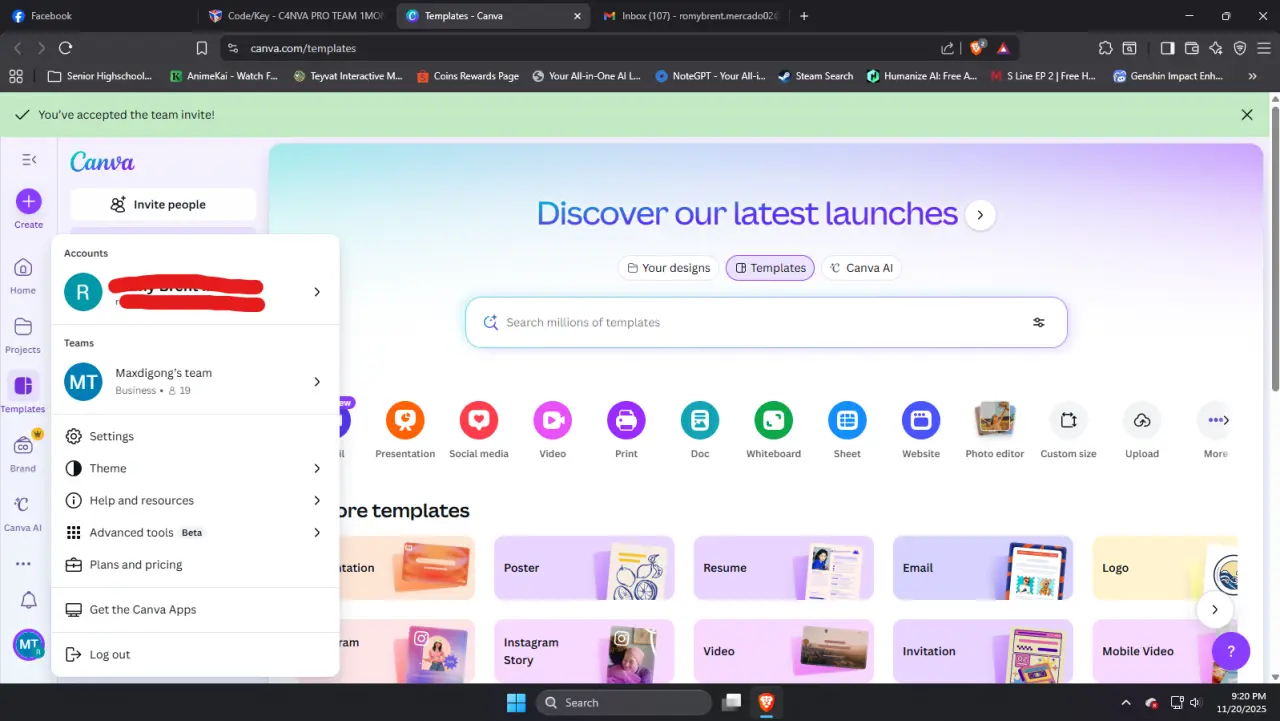Collapse the sidebar menu toggle

click(x=29, y=160)
